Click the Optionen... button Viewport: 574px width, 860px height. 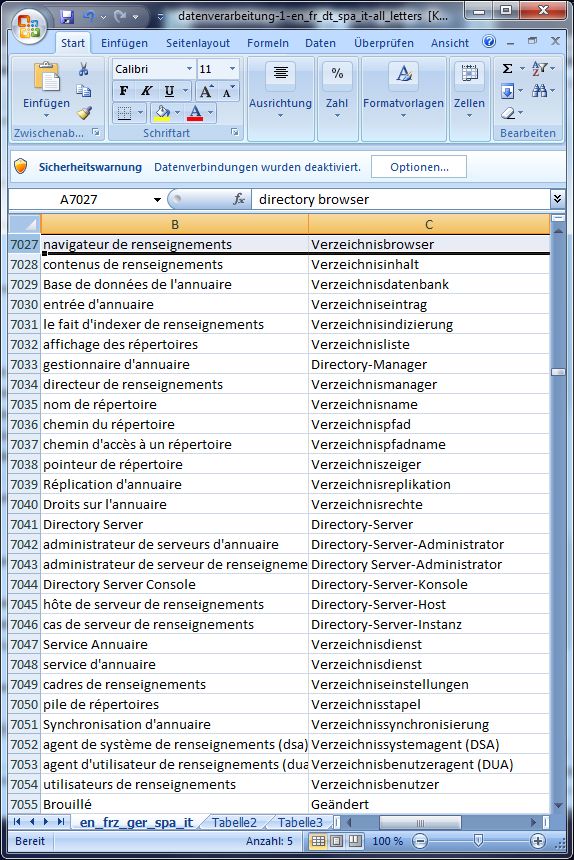[419, 167]
